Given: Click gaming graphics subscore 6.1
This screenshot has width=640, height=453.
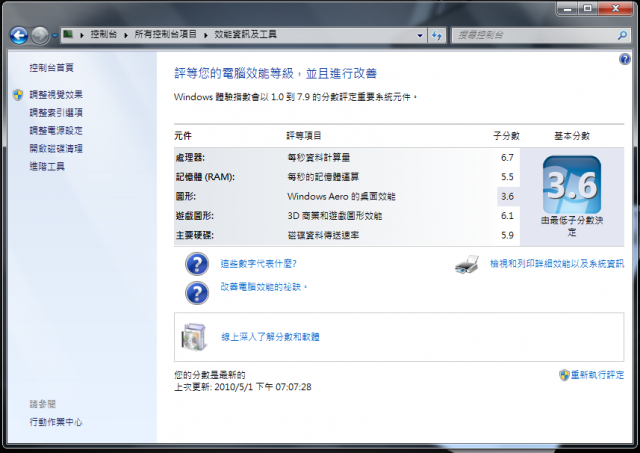Looking at the screenshot, I should (x=507, y=216).
